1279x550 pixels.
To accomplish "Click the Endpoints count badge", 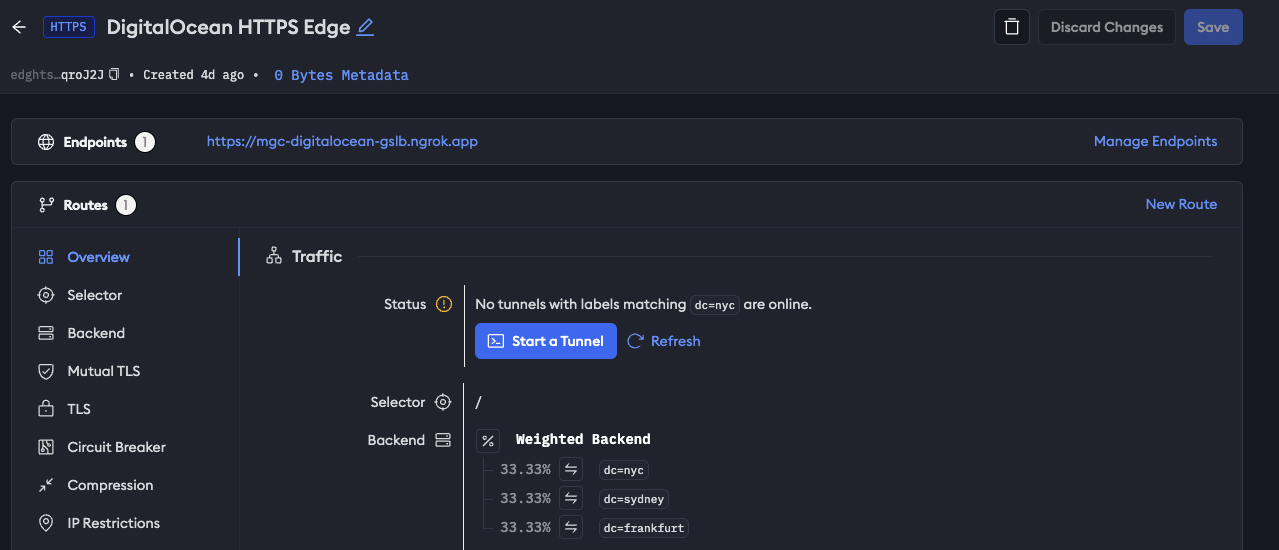I will pos(145,142).
